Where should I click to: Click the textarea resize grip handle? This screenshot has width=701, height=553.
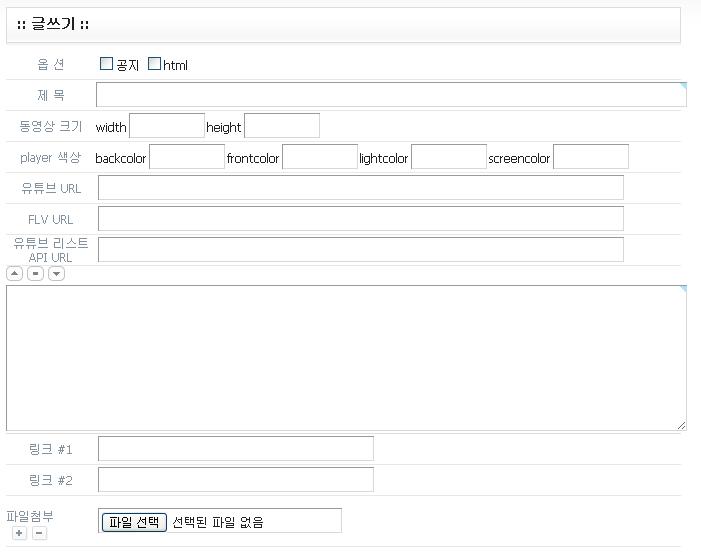pos(681,426)
